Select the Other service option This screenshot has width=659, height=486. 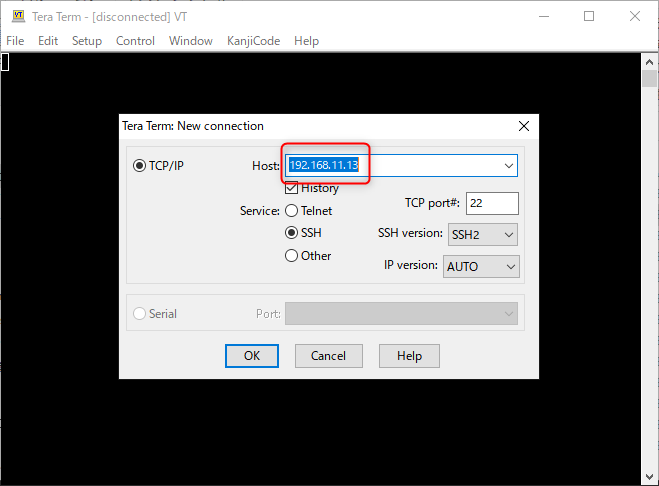pyautogui.click(x=292, y=256)
